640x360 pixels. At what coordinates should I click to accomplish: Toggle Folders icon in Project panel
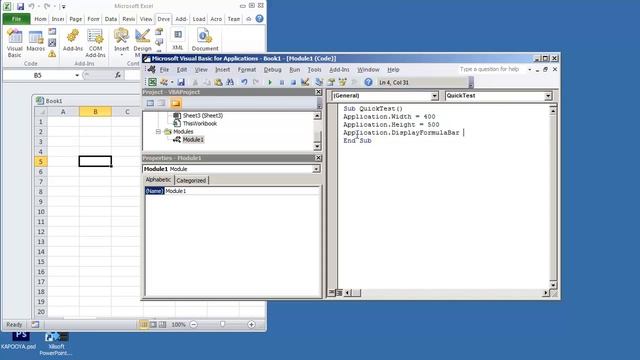pos(176,103)
